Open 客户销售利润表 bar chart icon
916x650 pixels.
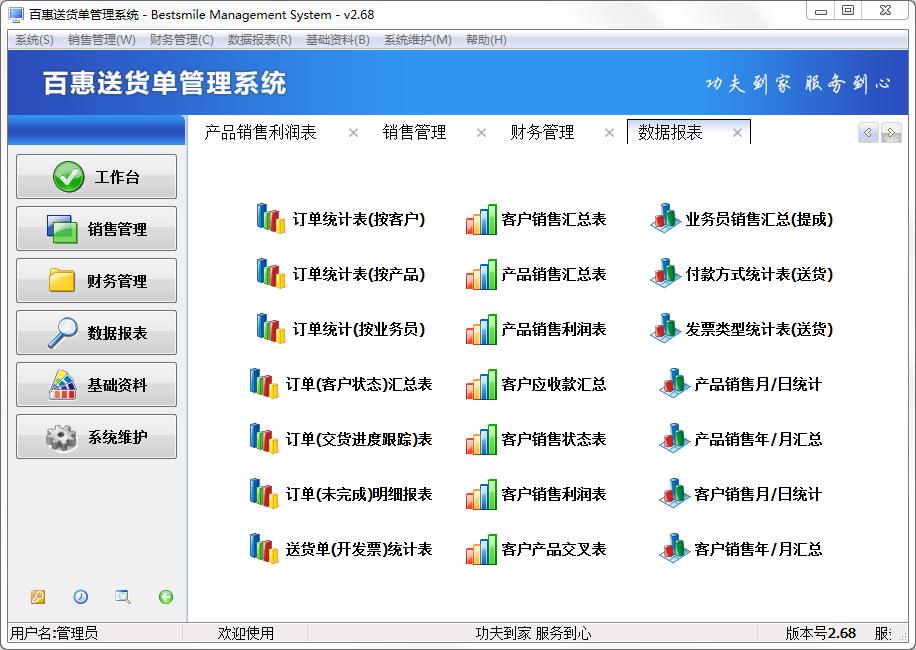[x=481, y=493]
